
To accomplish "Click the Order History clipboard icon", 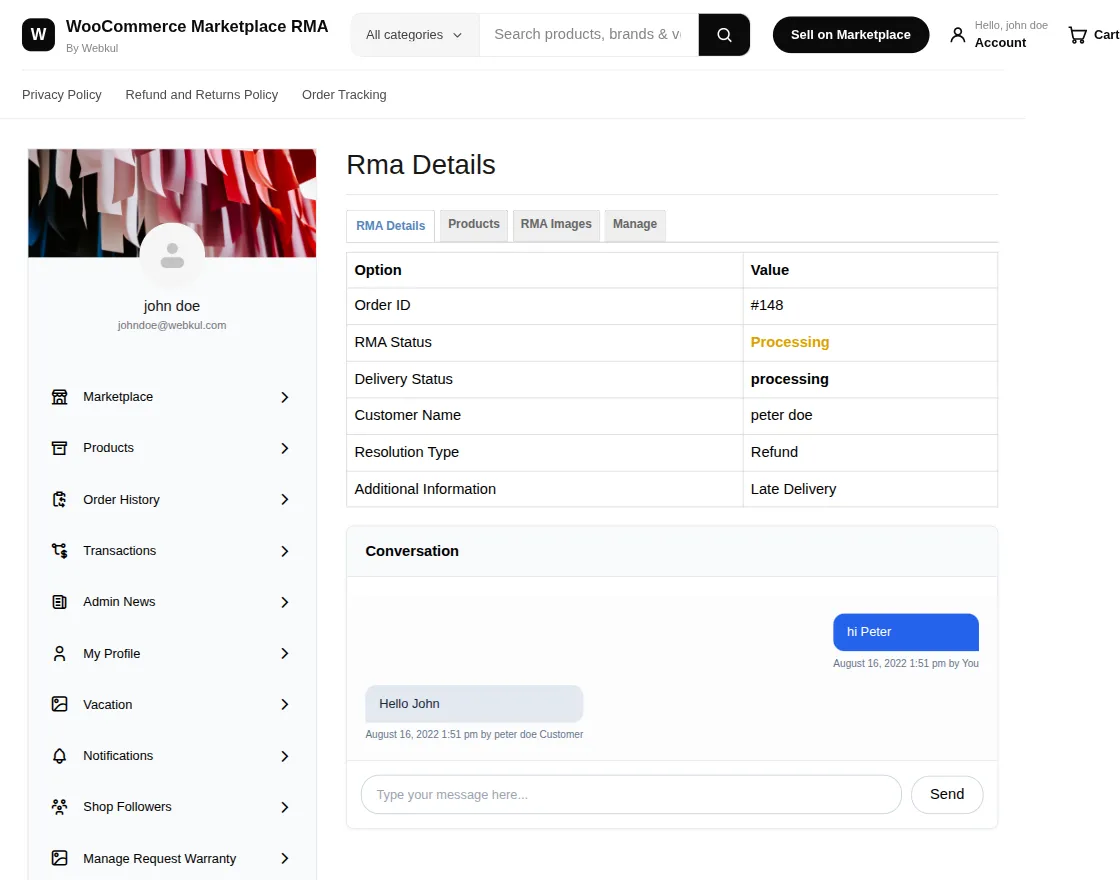I will point(59,499).
